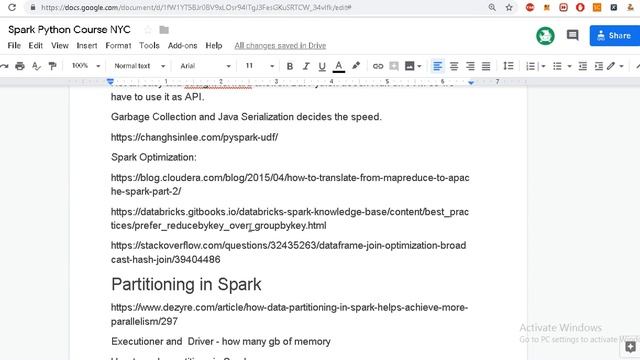Select center align

coord(454,66)
